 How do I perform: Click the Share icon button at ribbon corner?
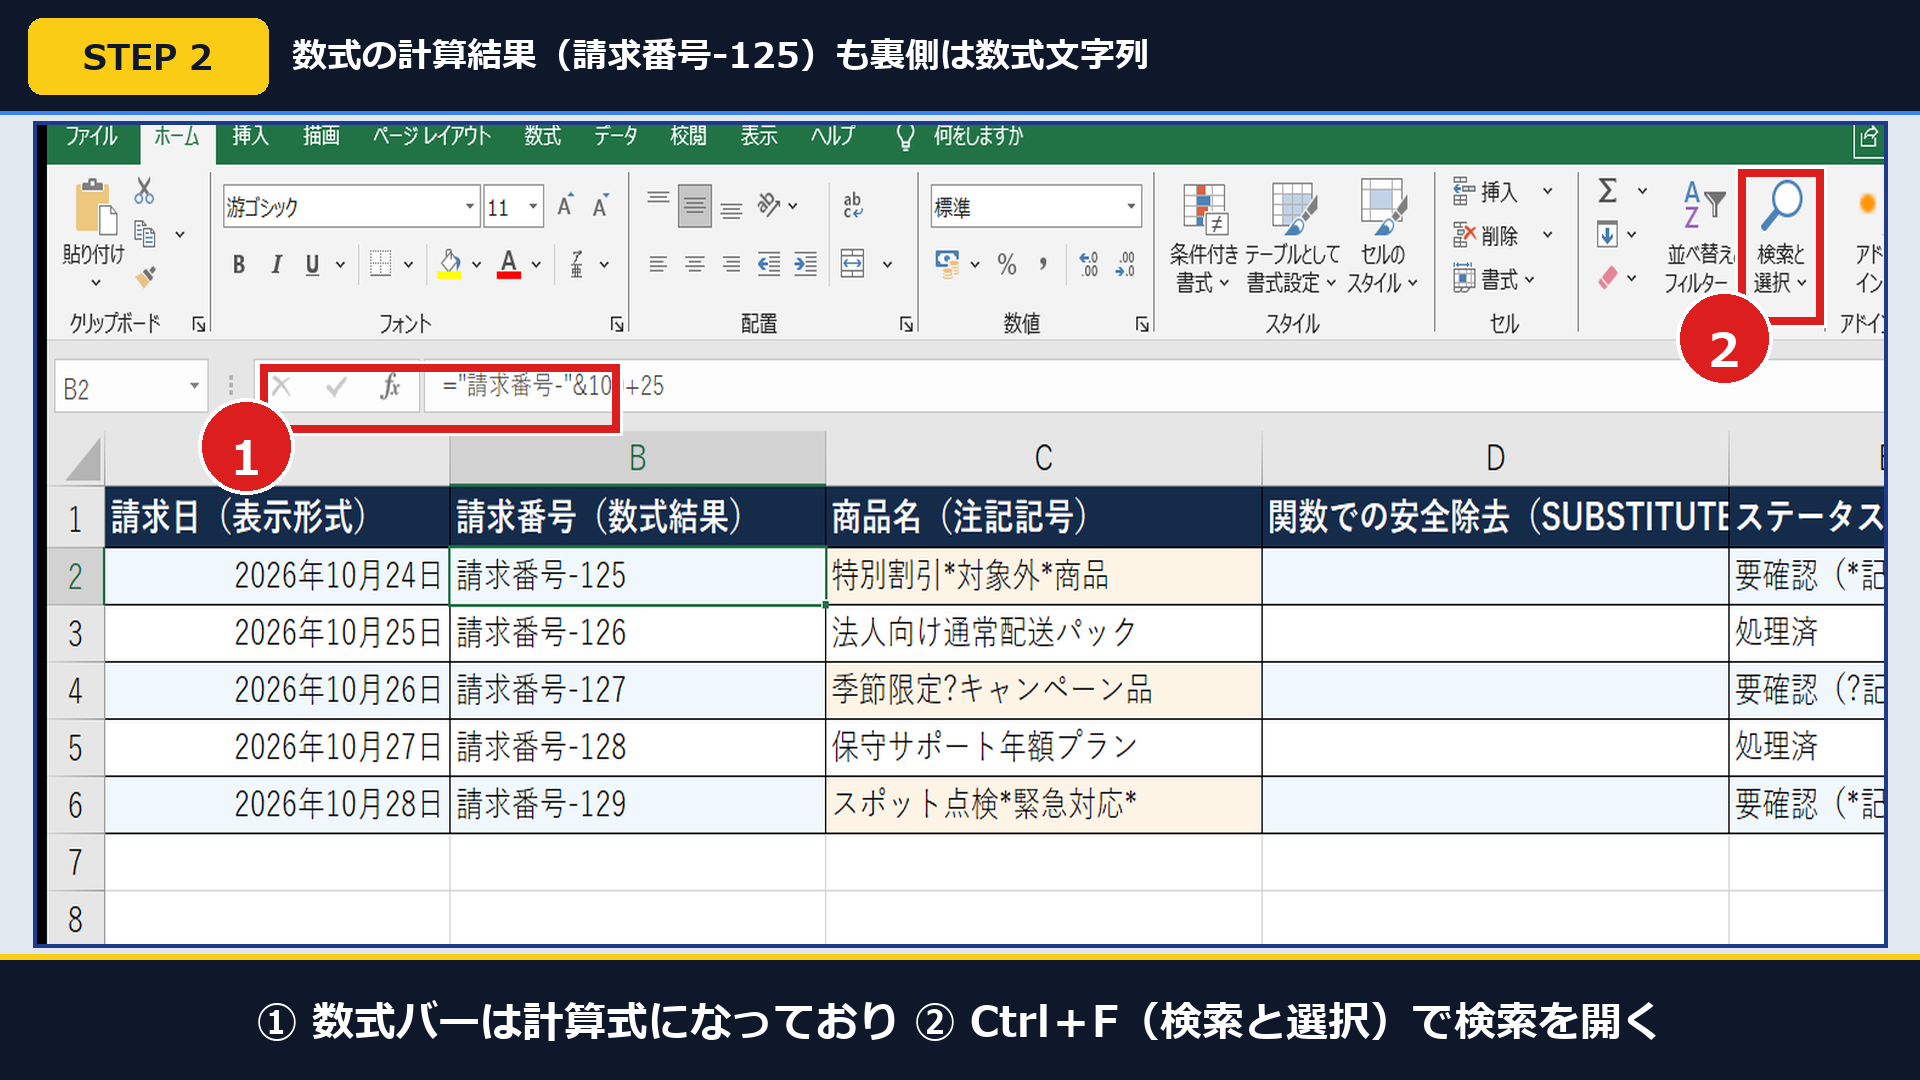point(1867,139)
